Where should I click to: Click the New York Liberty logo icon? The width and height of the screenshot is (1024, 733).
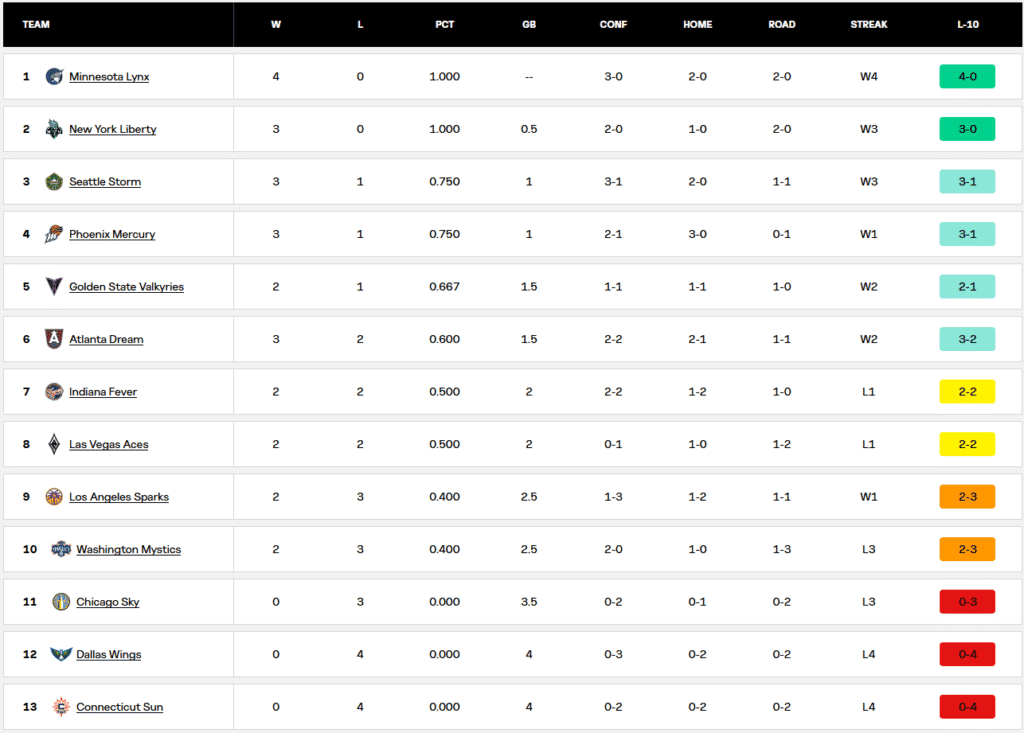[54, 129]
